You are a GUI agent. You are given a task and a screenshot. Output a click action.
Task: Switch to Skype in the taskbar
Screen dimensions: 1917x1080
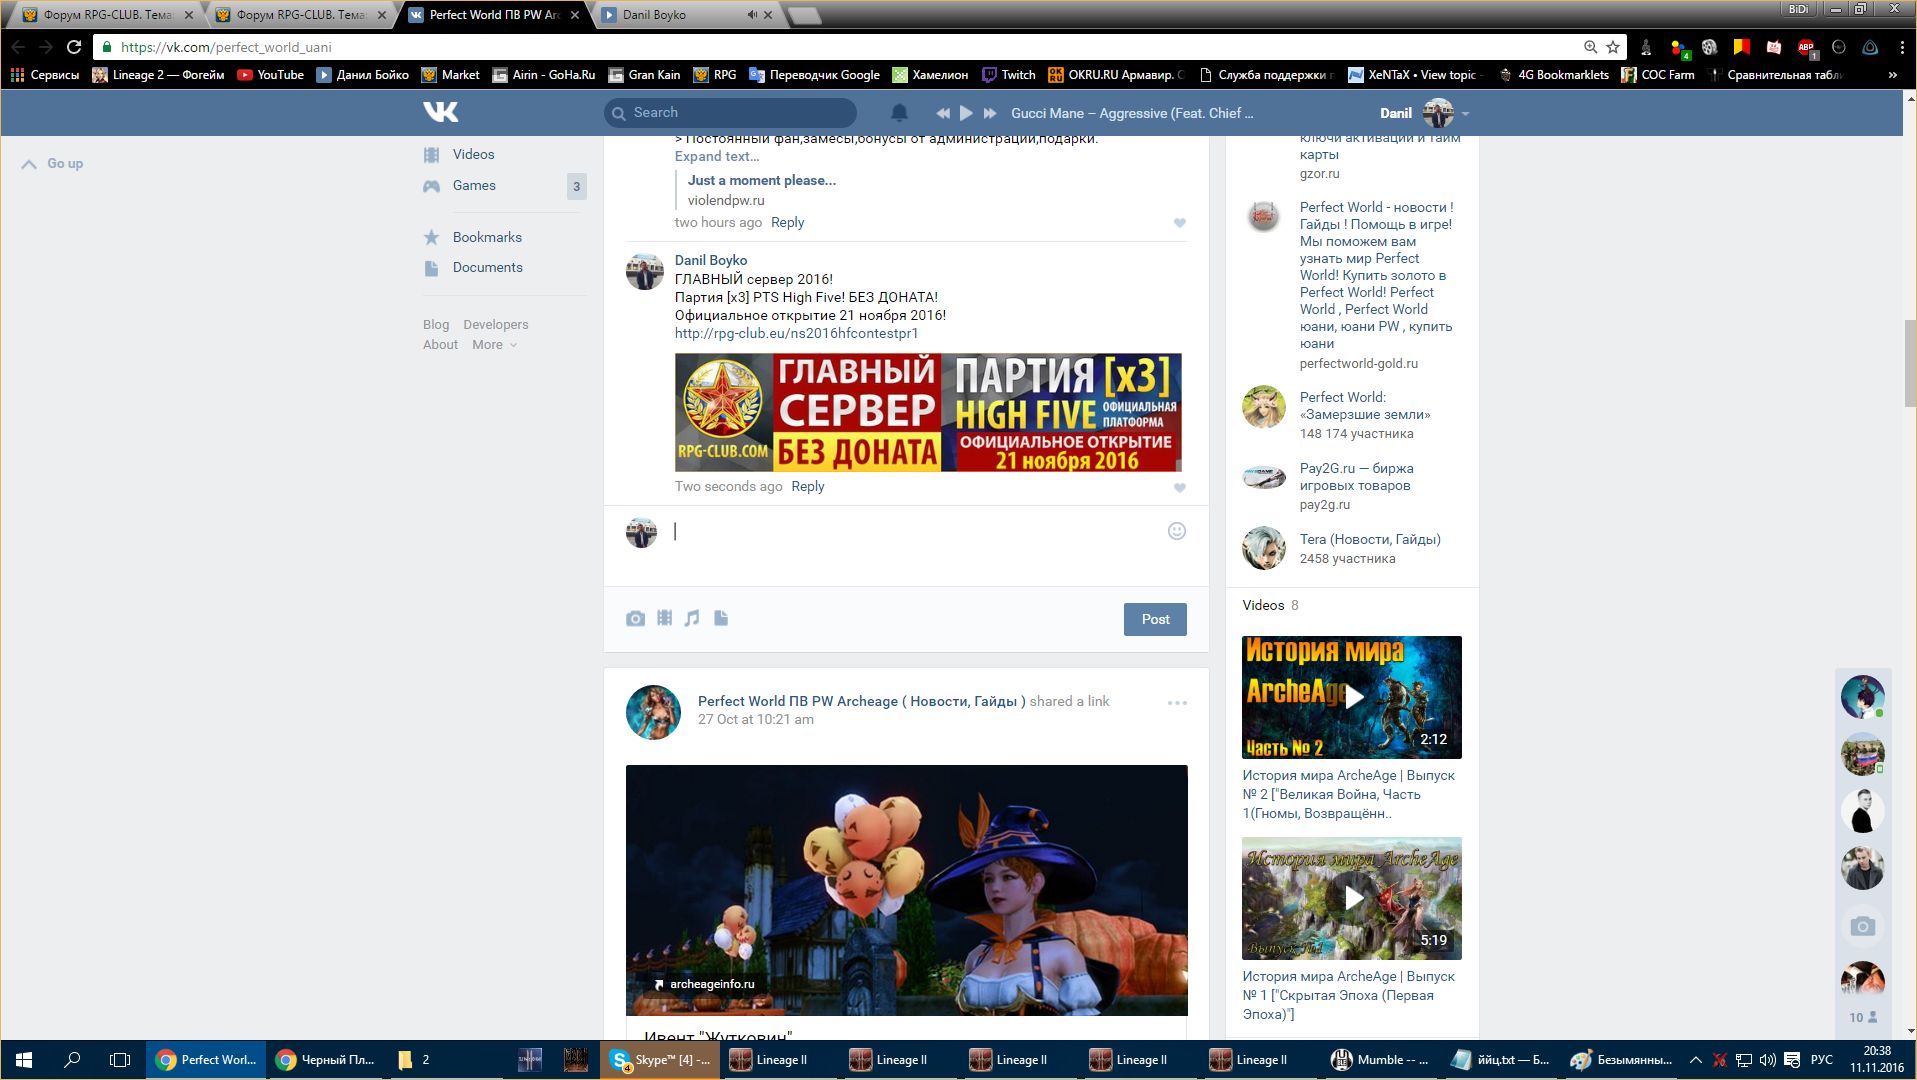[660, 1060]
